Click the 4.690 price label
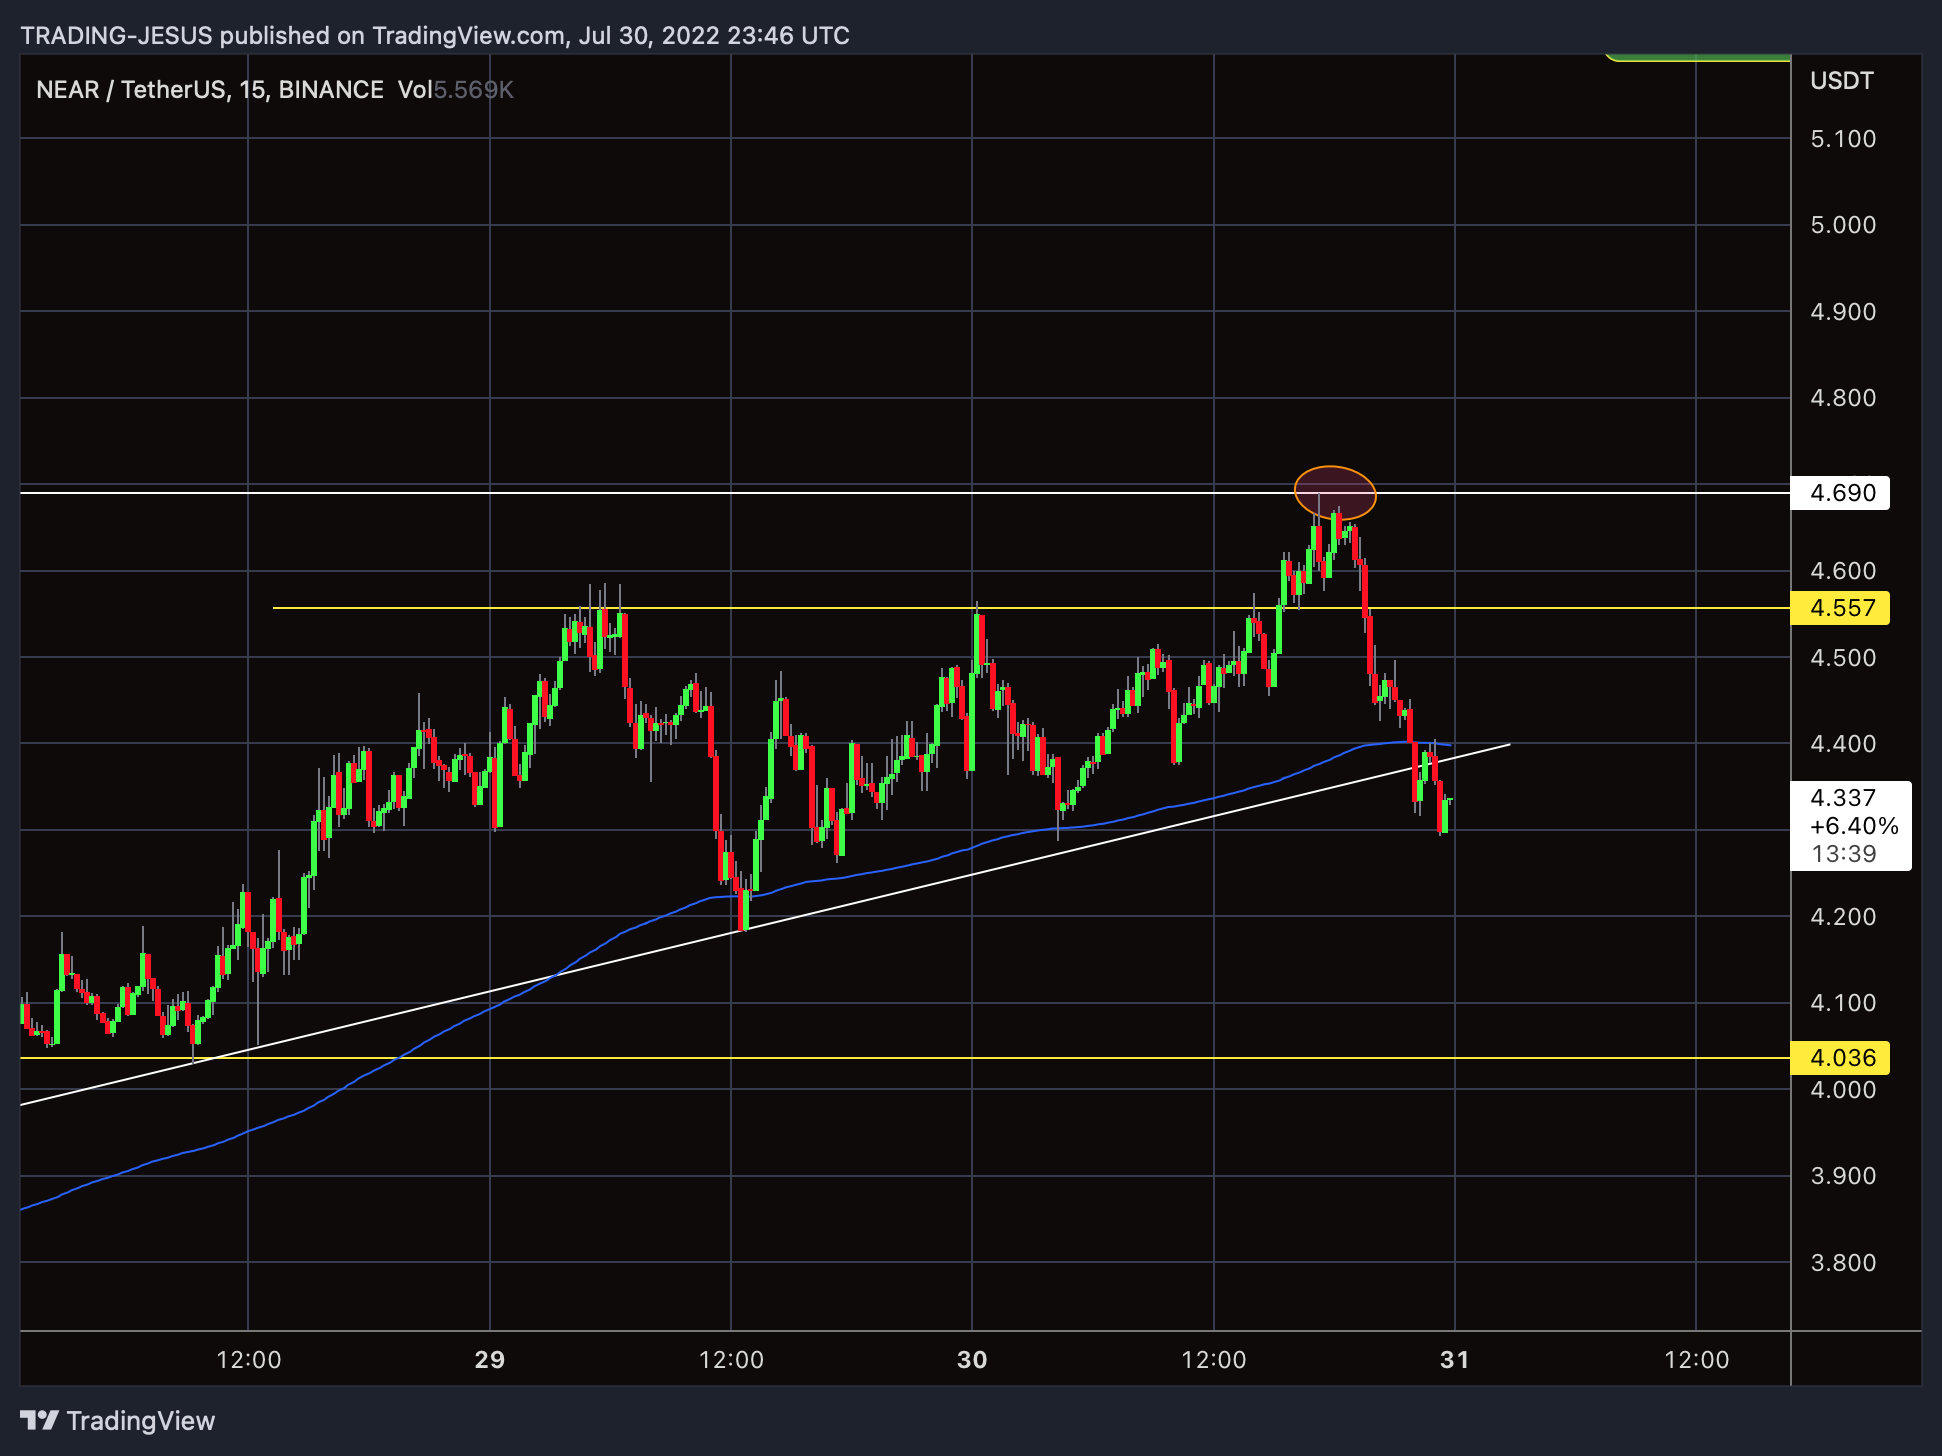1942x1456 pixels. click(x=1840, y=493)
